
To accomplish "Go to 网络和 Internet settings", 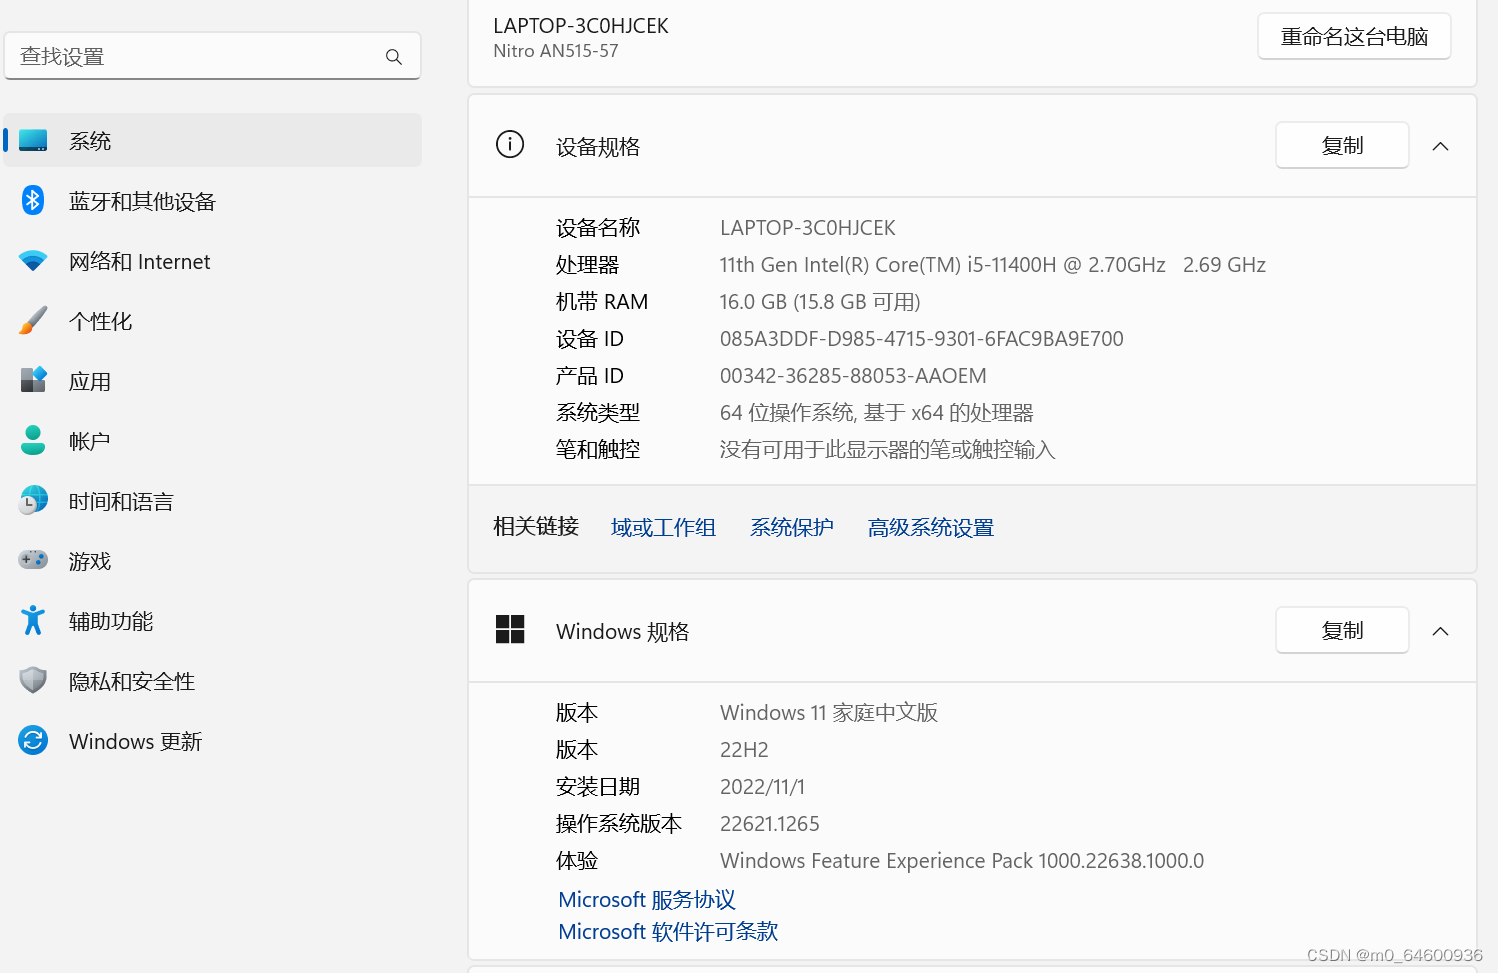I will click(213, 261).
